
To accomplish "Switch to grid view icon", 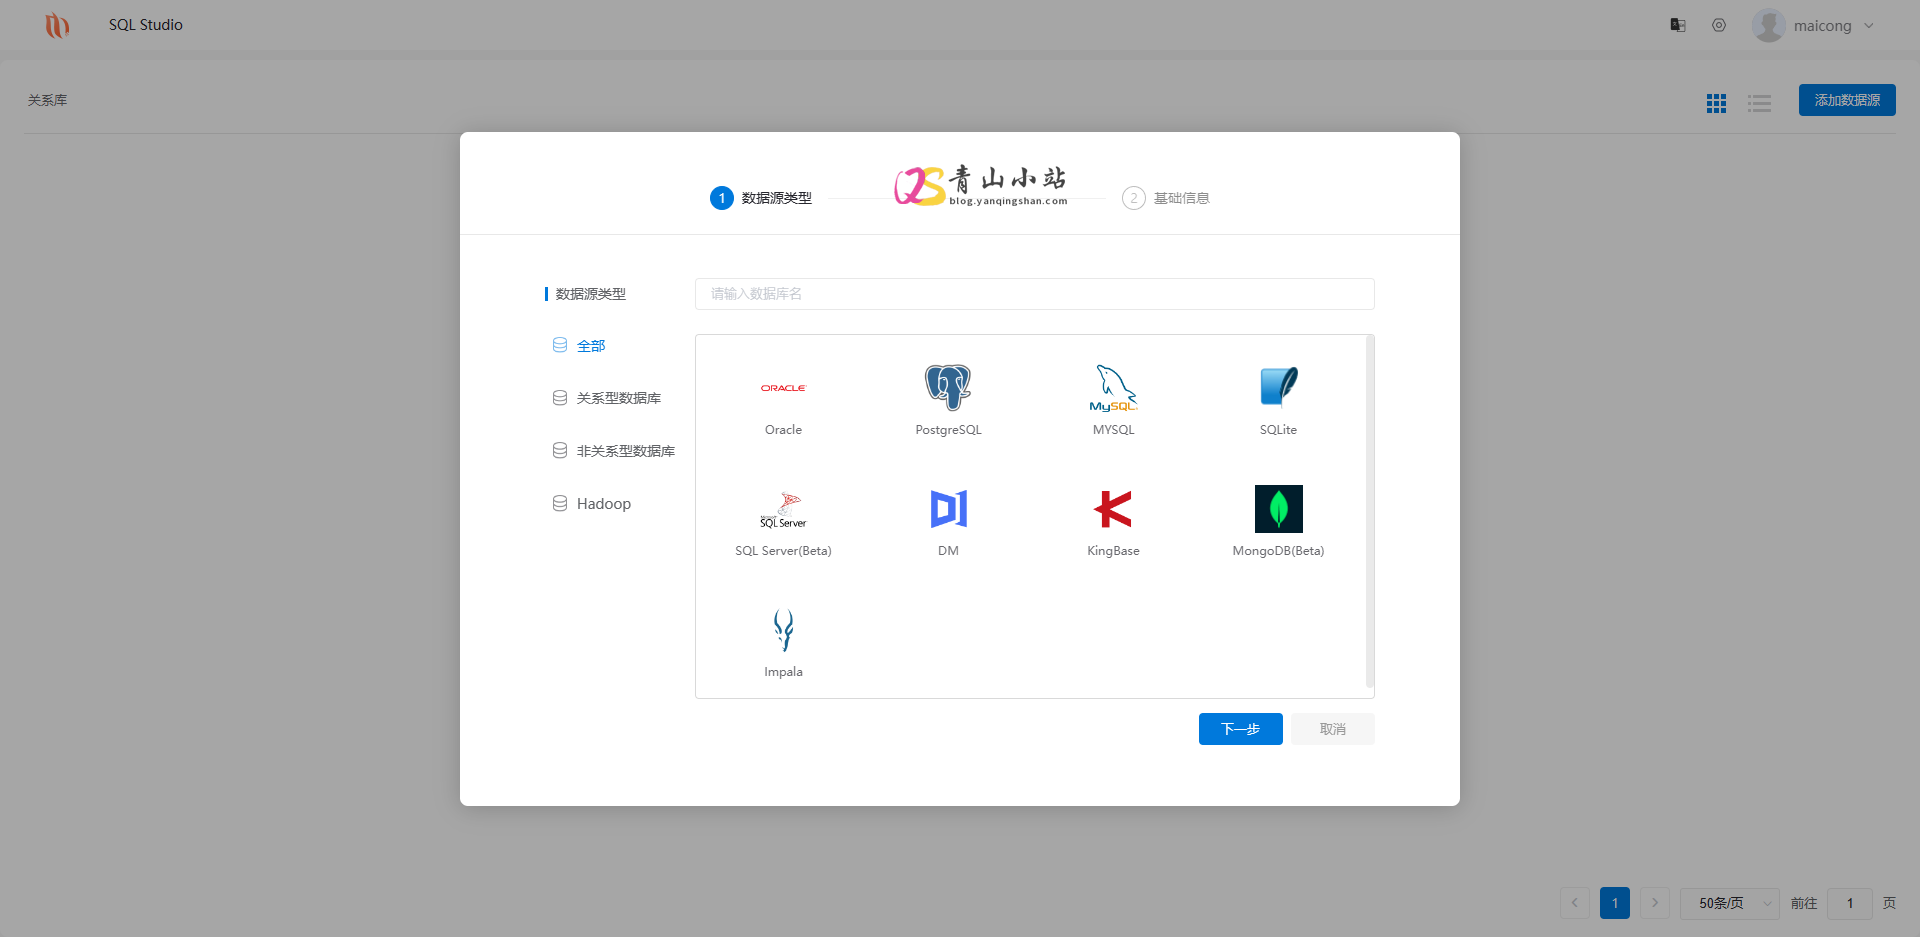I will pos(1716,103).
